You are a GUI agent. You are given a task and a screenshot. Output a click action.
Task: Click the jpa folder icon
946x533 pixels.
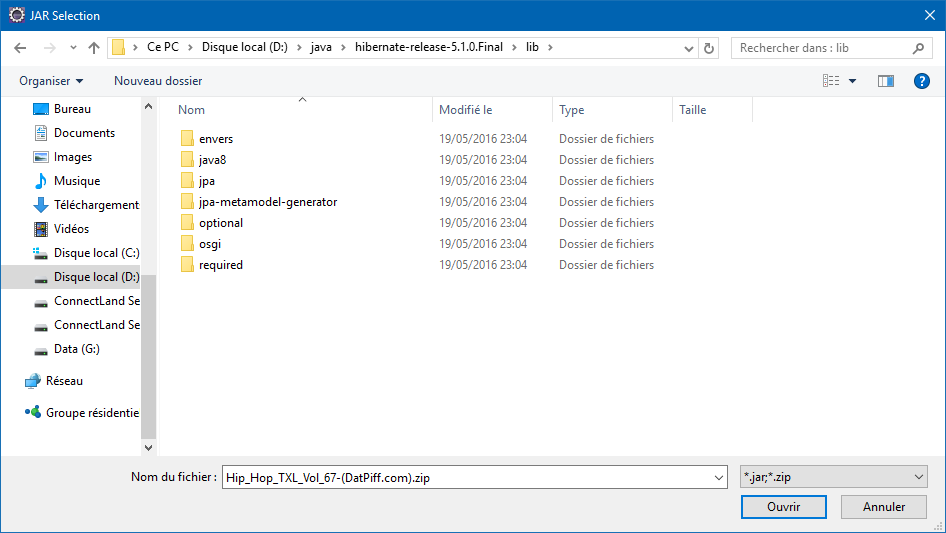(x=187, y=180)
